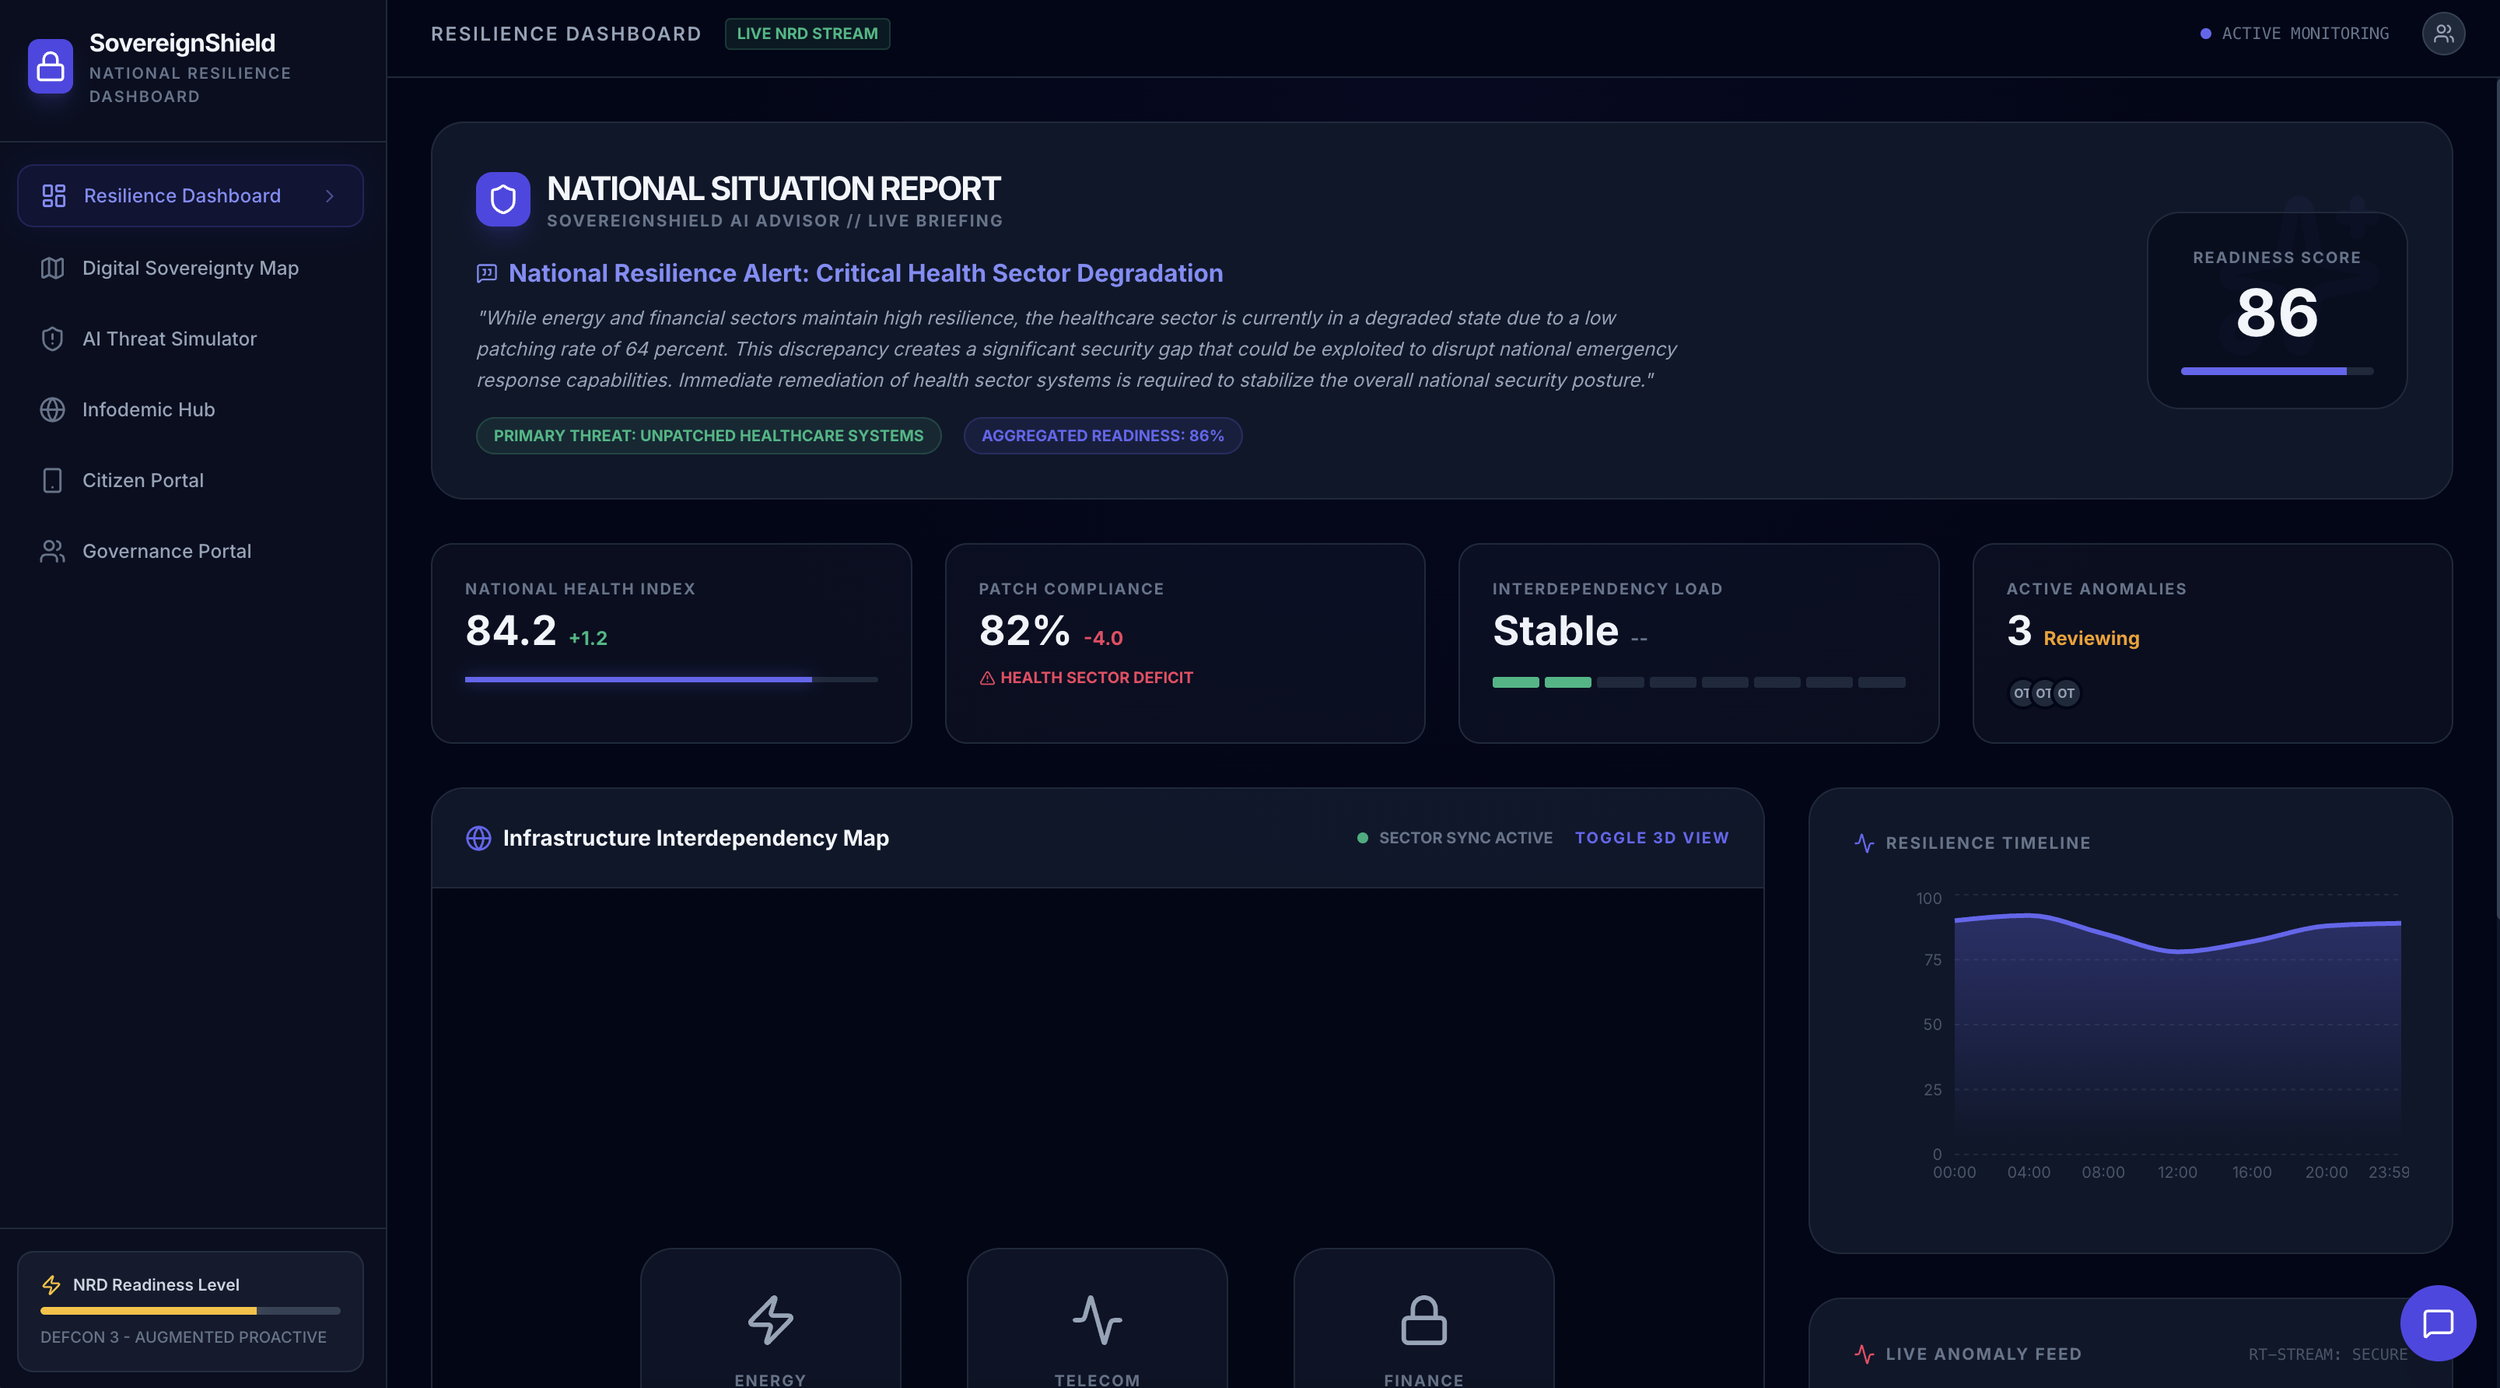Click the Live NRD Stream badge
2500x1388 pixels.
click(x=807, y=34)
